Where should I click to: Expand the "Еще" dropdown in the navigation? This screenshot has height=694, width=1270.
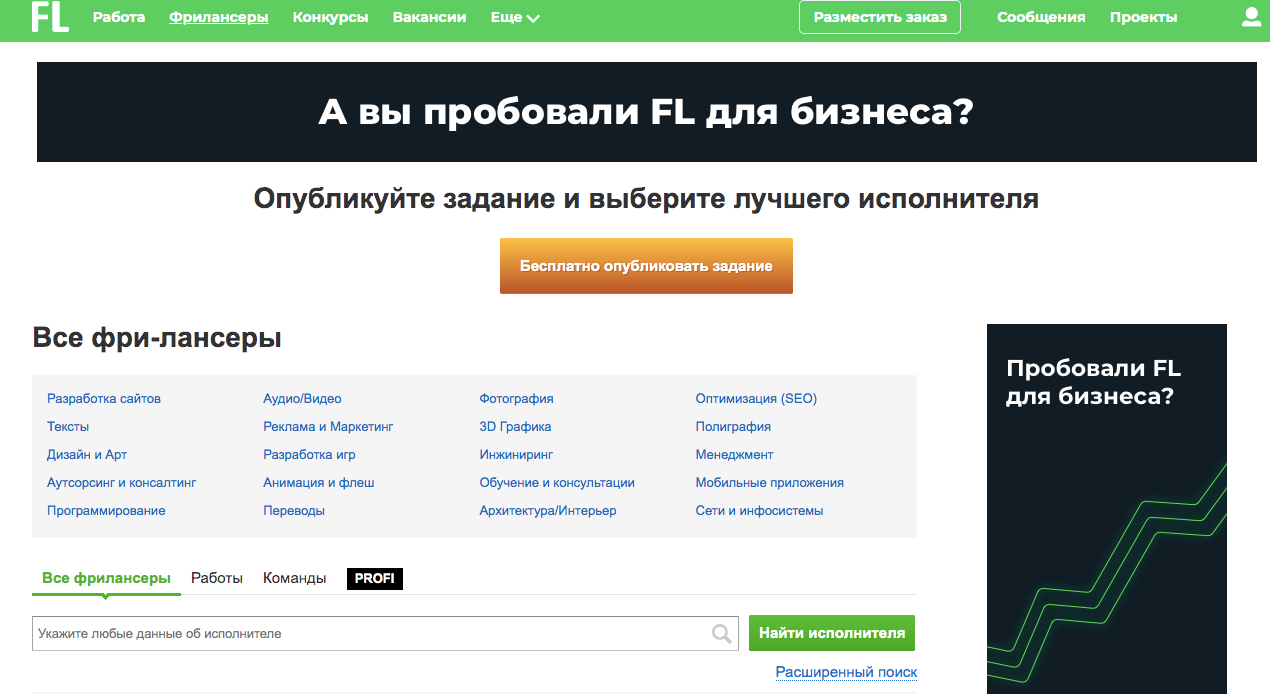coord(513,17)
